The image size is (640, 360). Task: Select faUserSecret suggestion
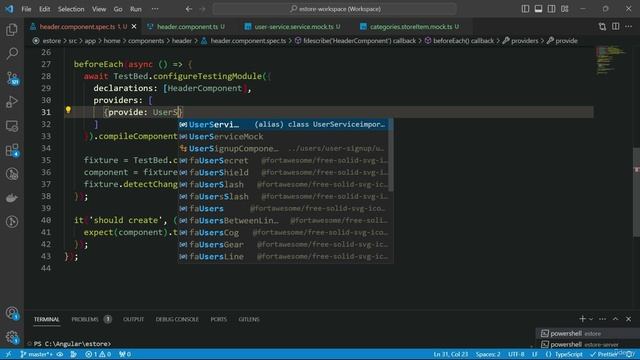tap(284, 160)
